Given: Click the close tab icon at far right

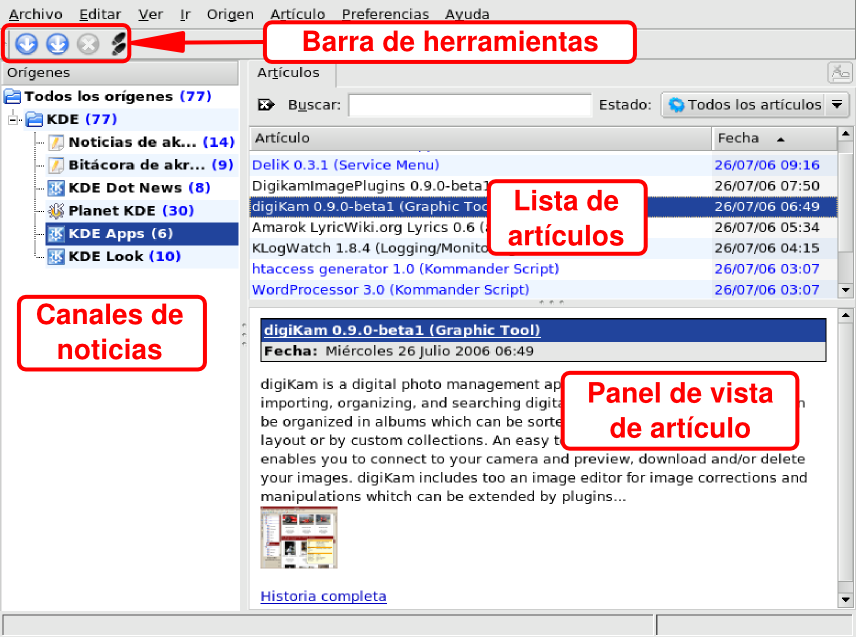Looking at the screenshot, I should point(838,73).
